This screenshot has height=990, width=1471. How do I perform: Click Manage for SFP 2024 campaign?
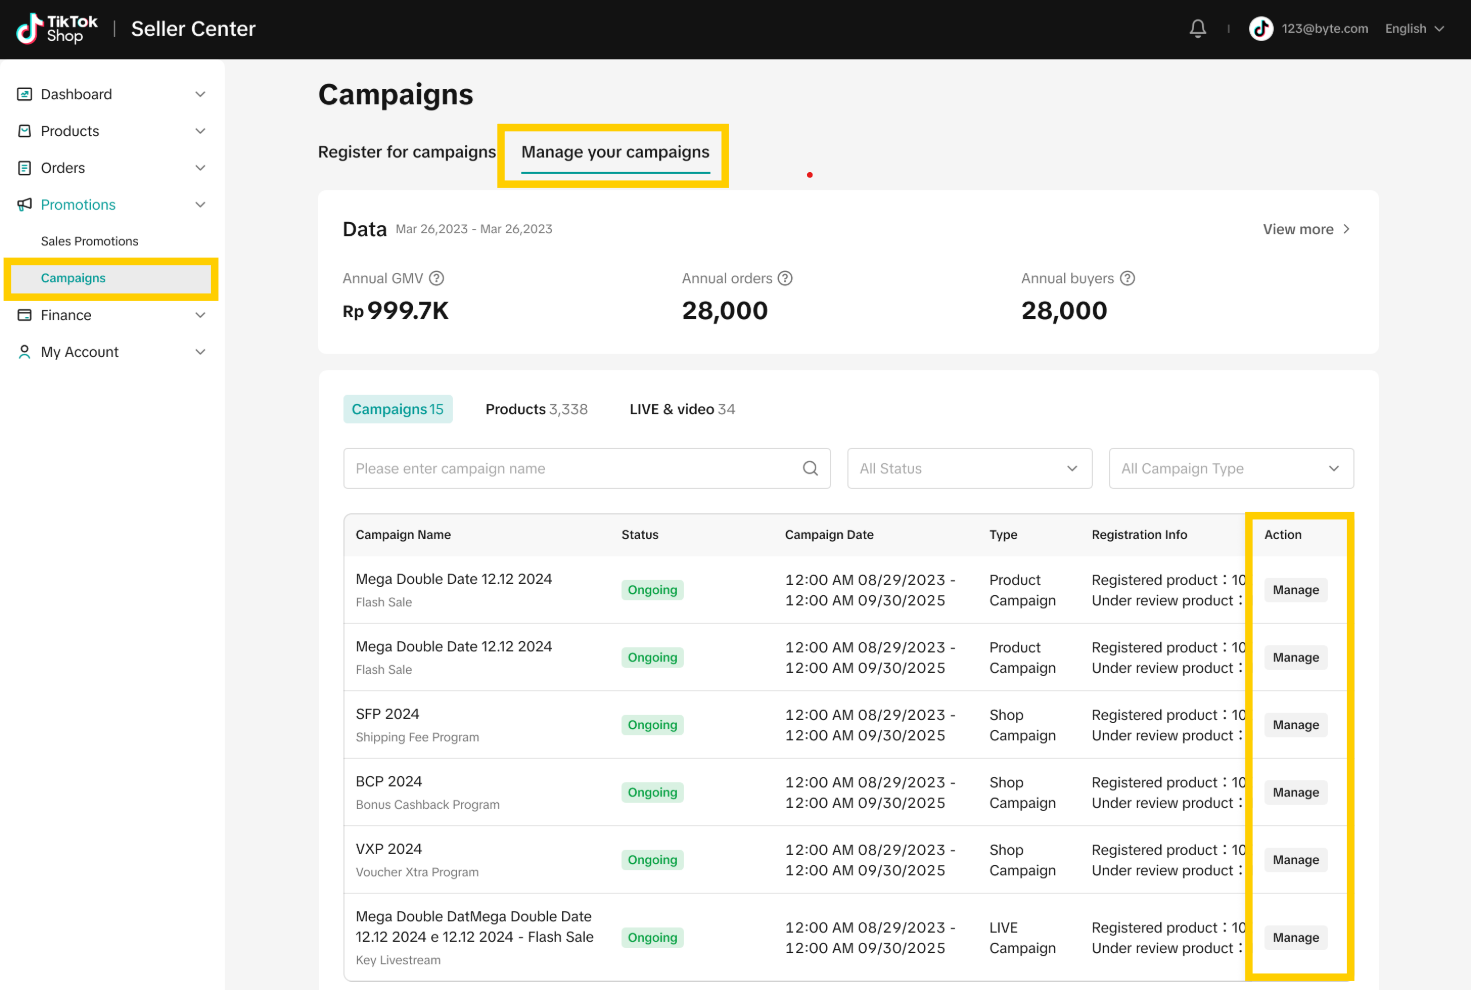(x=1295, y=725)
